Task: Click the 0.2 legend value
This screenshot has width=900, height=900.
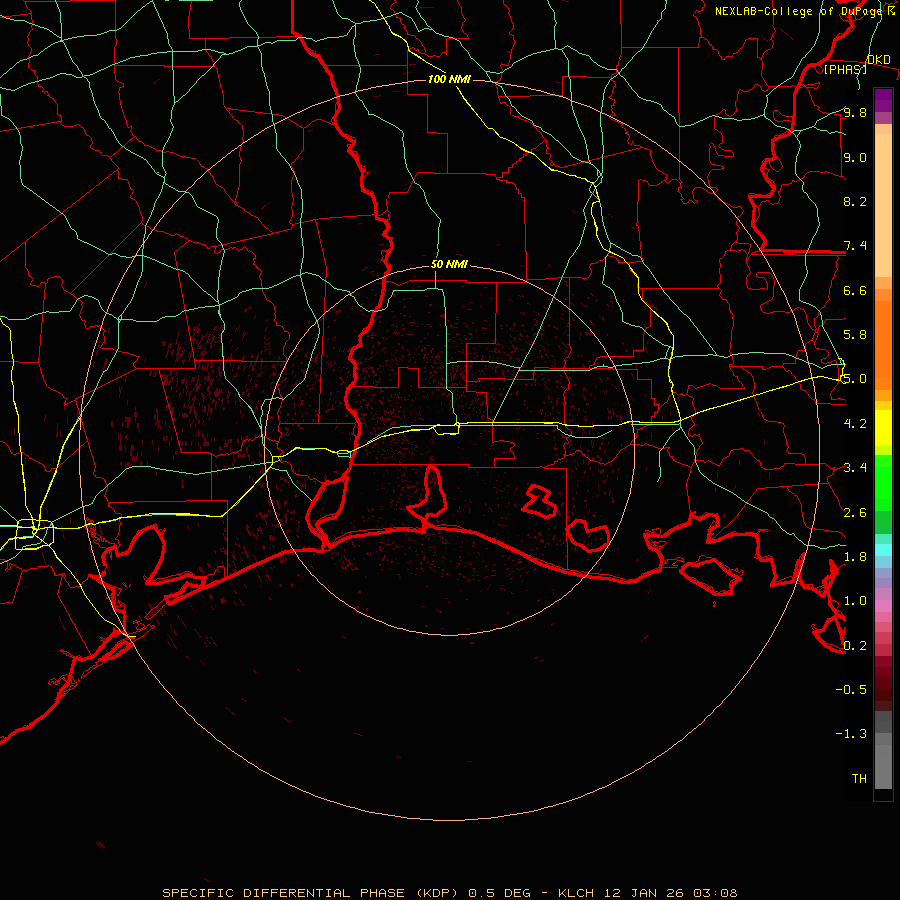Action: click(855, 646)
